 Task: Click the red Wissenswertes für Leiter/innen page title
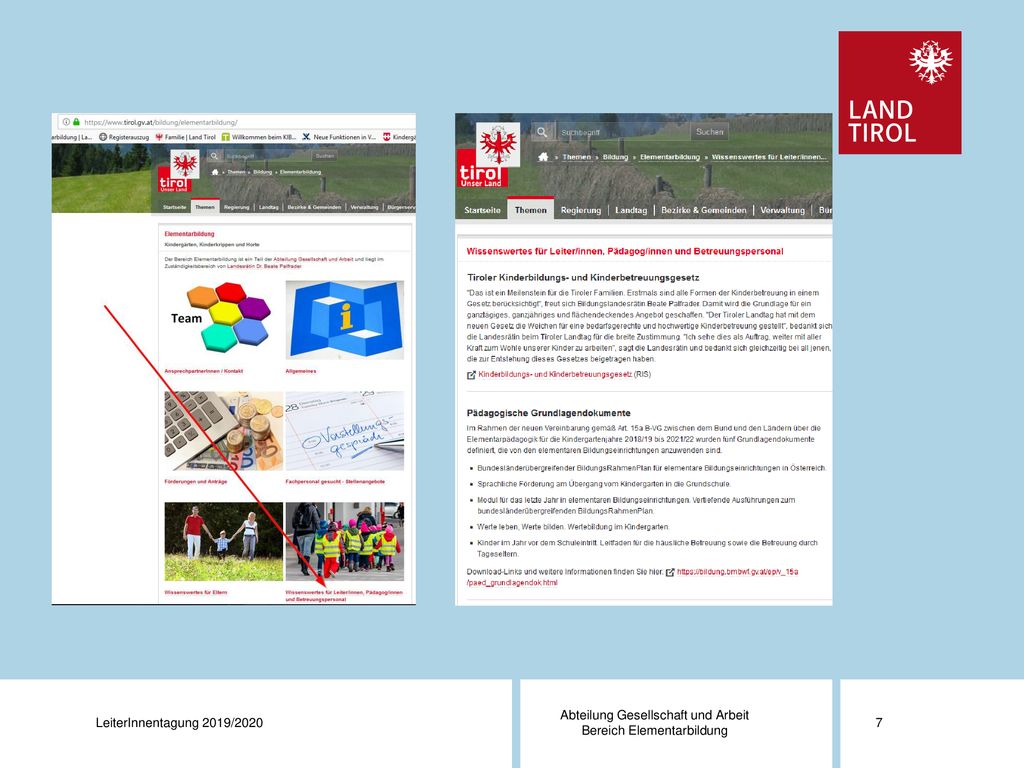[625, 251]
